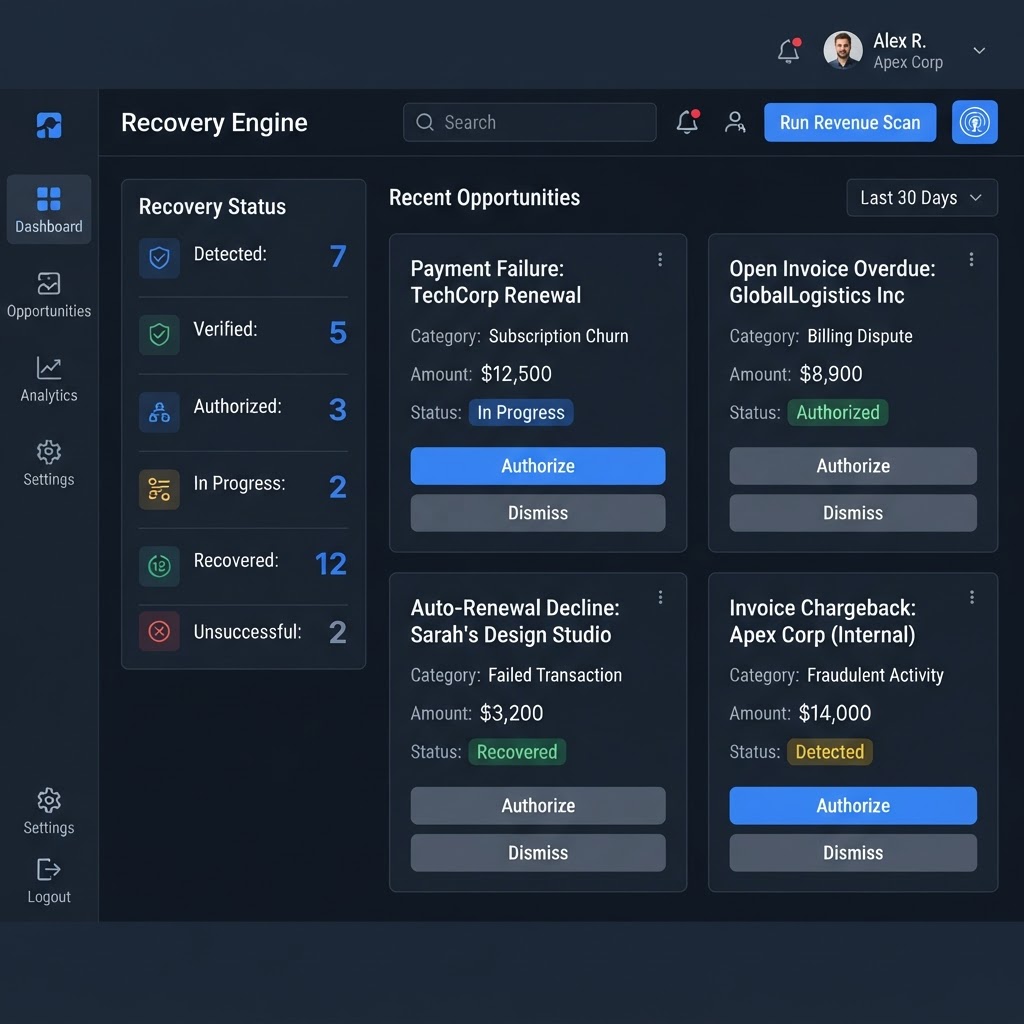Click the Detected shield icon
Screen dimensions: 1024x1024
159,259
